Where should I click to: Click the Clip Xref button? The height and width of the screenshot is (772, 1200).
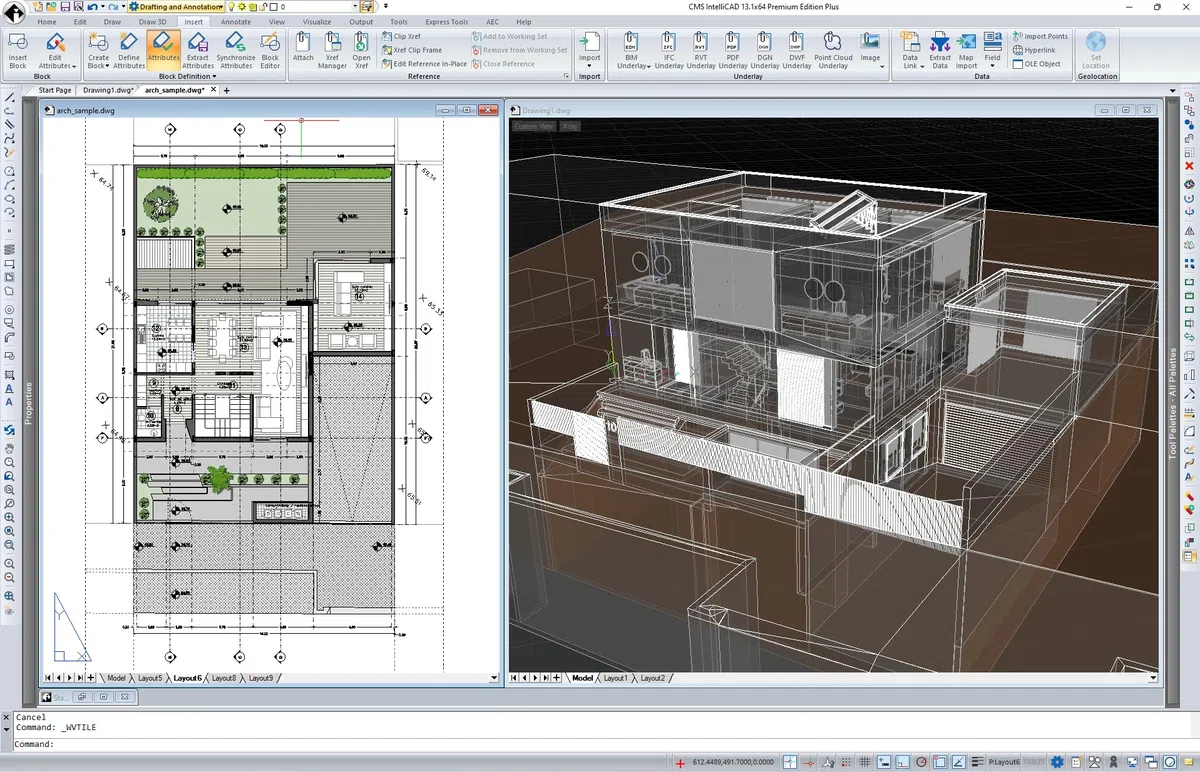[401, 36]
